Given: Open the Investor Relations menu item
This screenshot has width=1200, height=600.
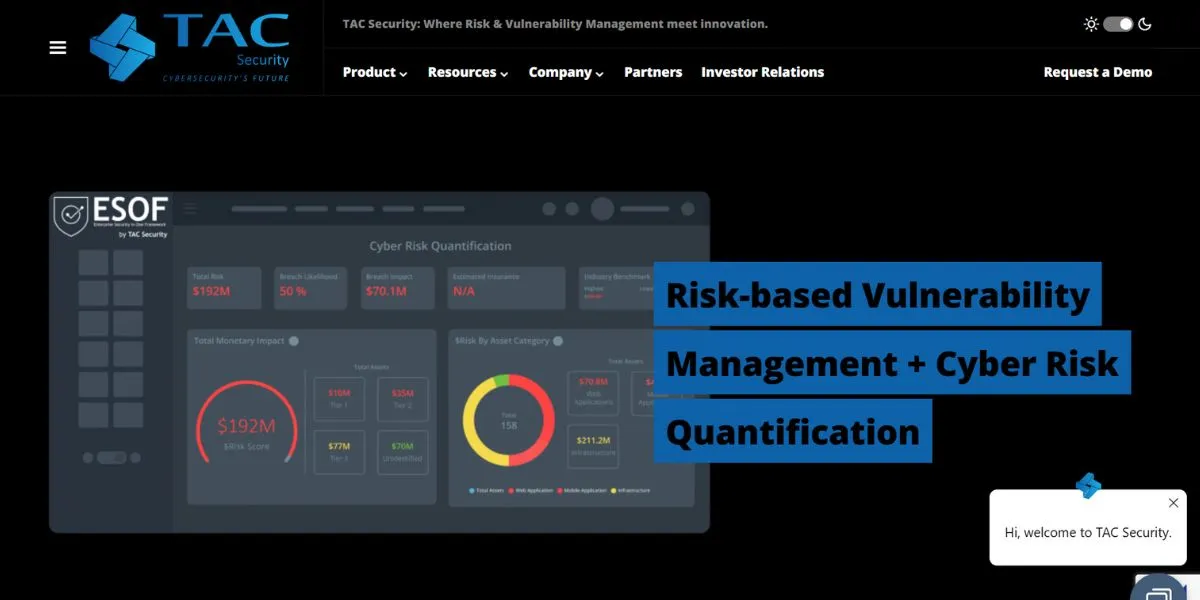Looking at the screenshot, I should coord(762,72).
